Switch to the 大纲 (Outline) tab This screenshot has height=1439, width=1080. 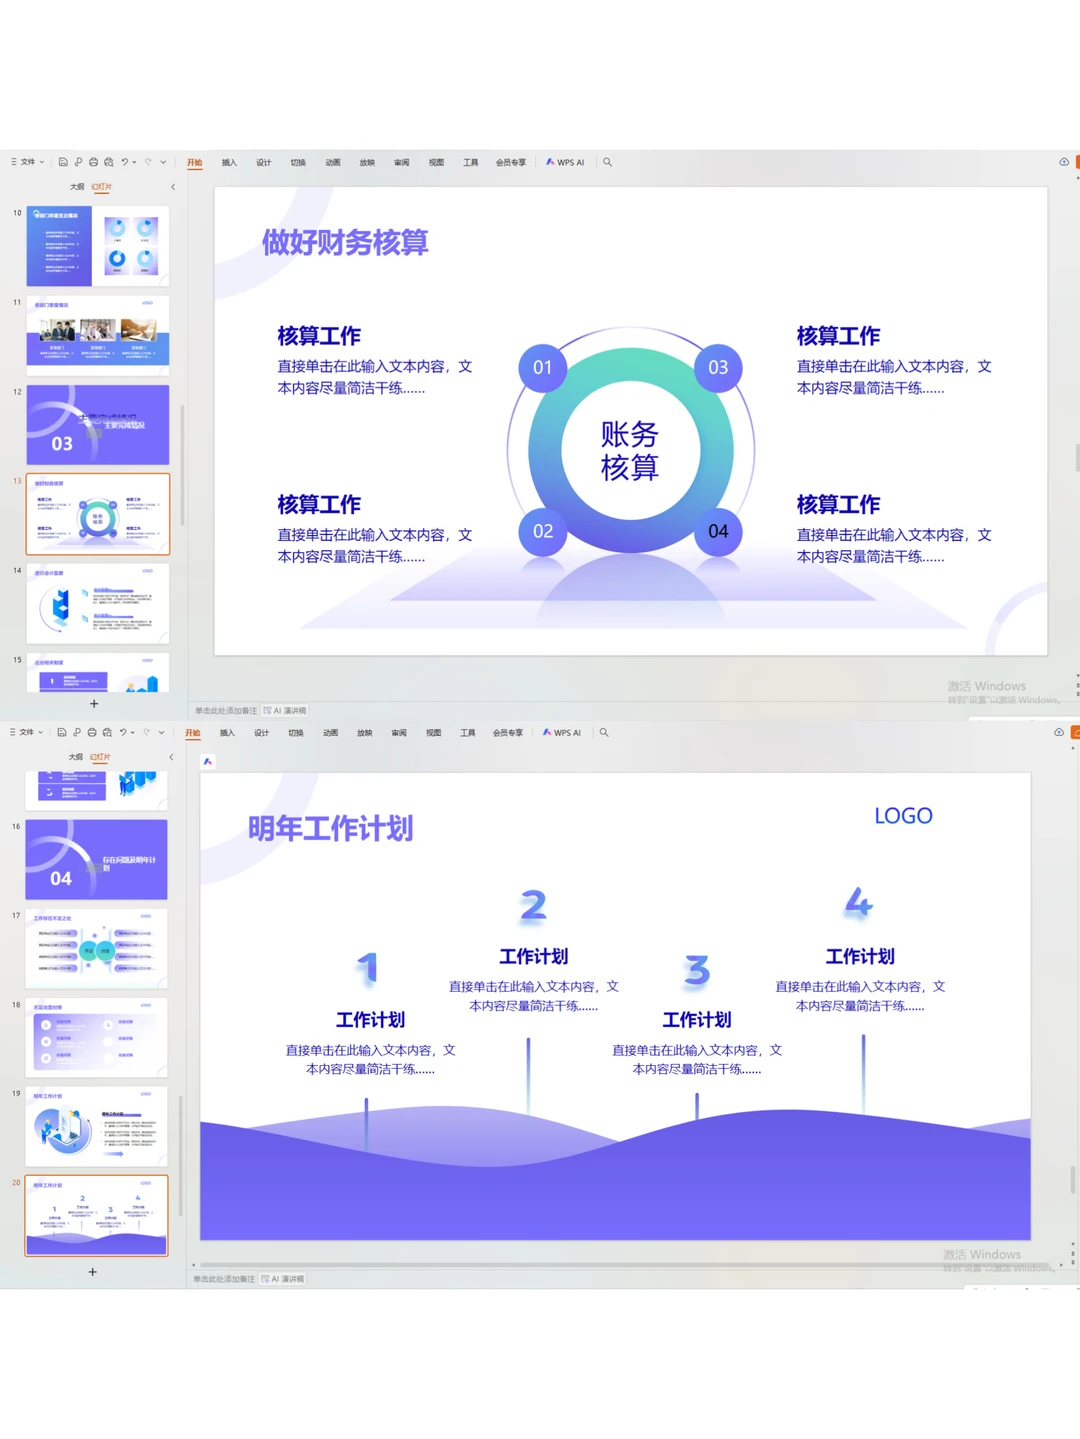click(x=76, y=186)
